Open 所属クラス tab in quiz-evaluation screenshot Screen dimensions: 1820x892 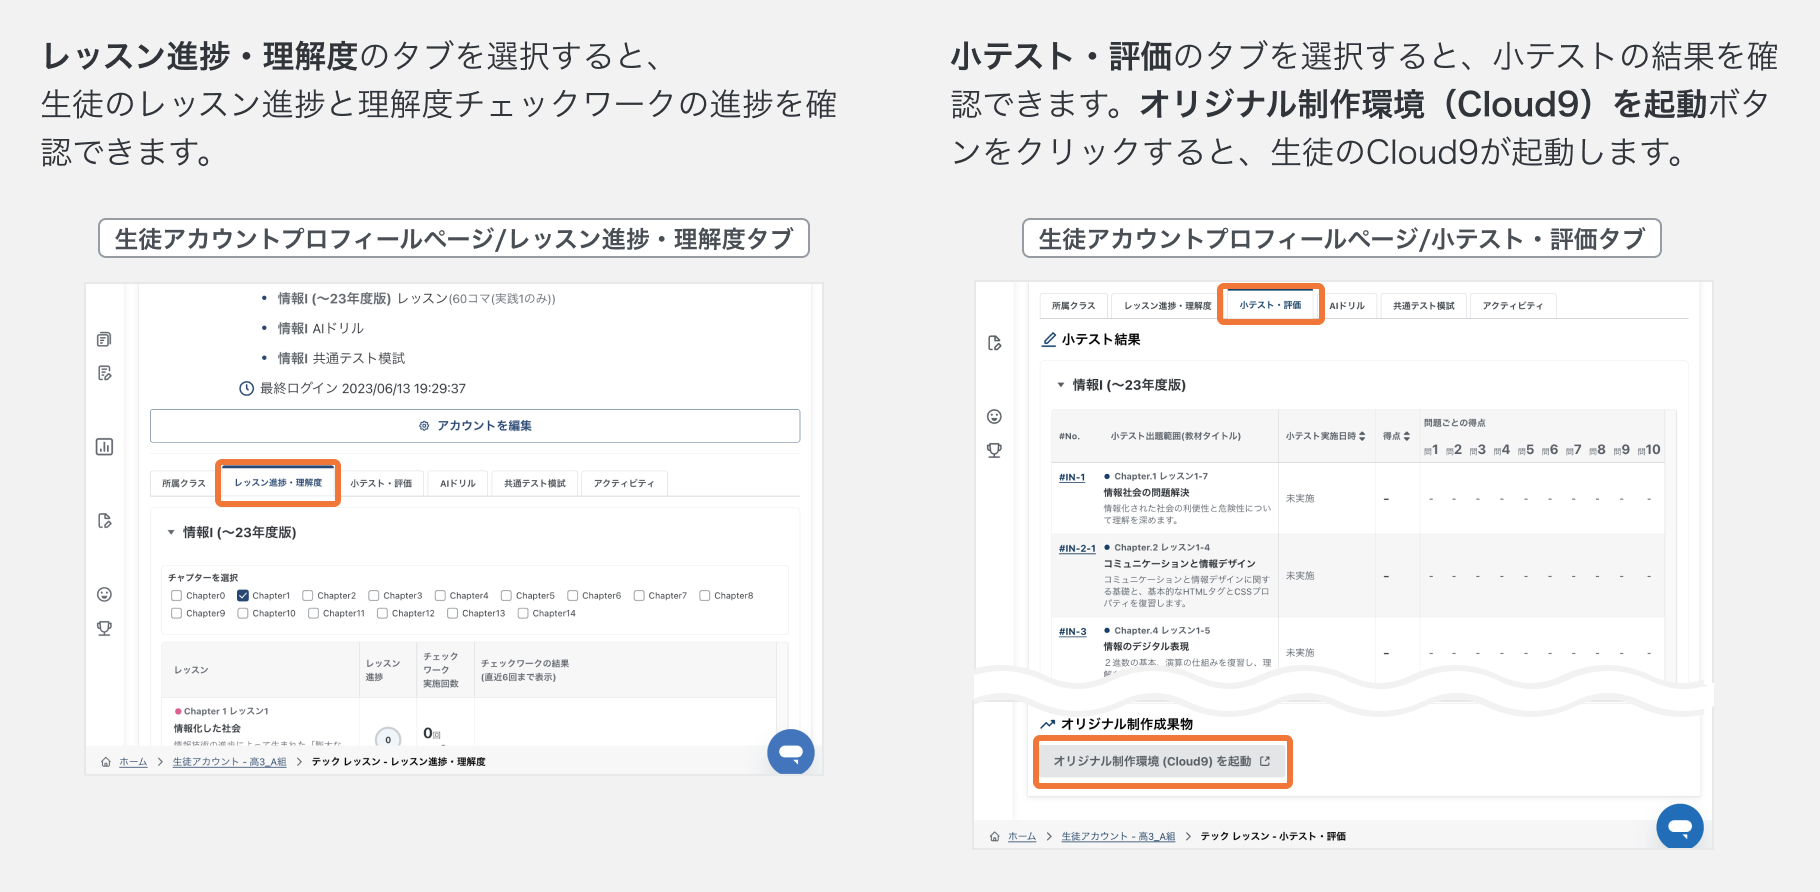point(1074,306)
